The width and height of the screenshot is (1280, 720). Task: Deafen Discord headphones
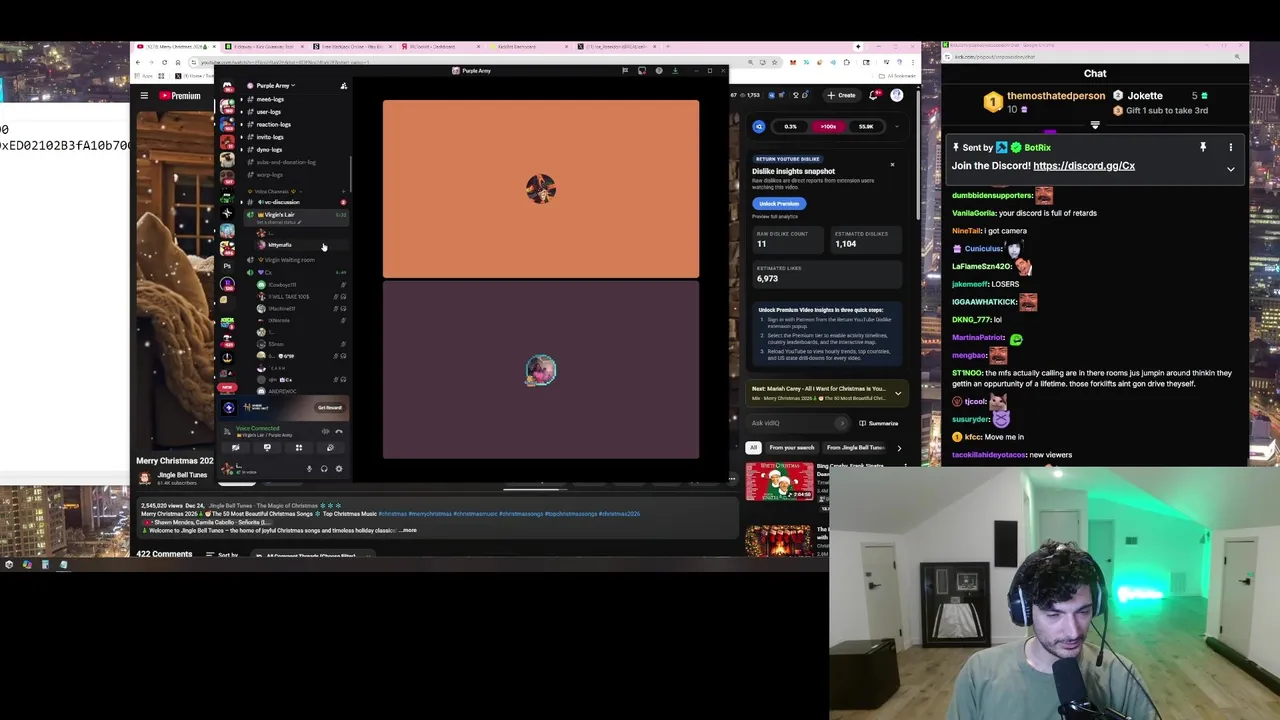(x=324, y=469)
